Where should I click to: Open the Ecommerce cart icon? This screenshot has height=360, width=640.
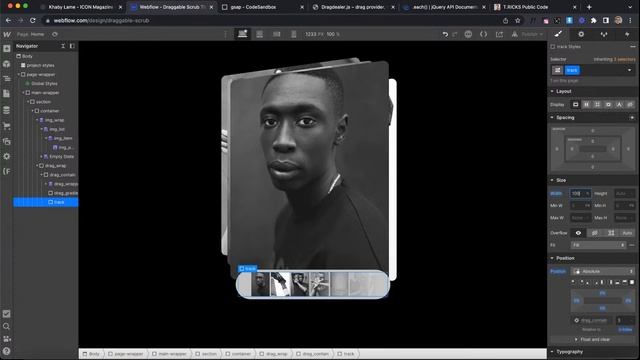7,126
